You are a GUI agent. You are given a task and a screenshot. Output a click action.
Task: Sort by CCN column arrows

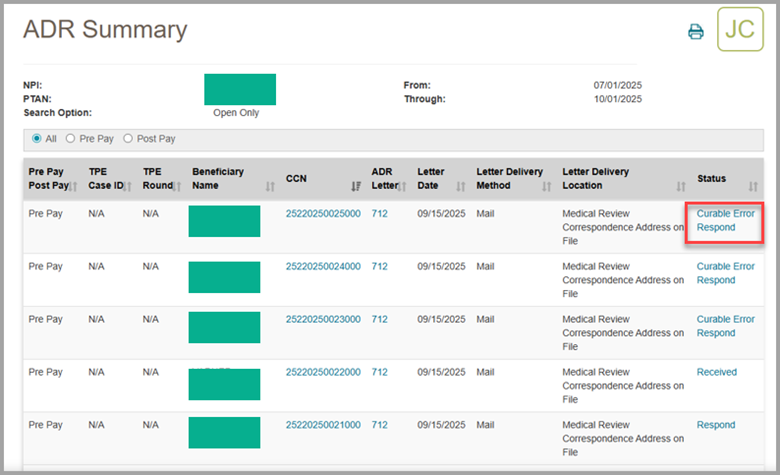pyautogui.click(x=355, y=186)
